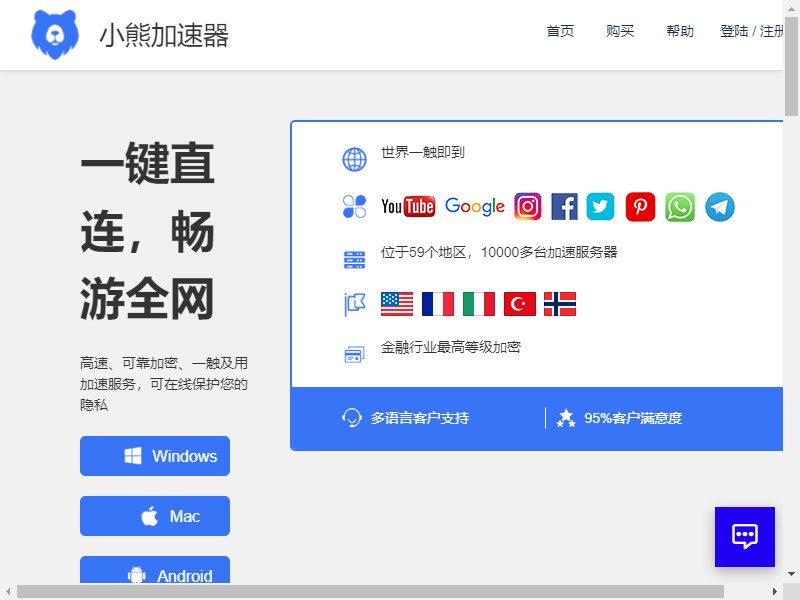The height and width of the screenshot is (600, 800).
Task: Click the stars satisfaction icon
Action: coord(565,418)
